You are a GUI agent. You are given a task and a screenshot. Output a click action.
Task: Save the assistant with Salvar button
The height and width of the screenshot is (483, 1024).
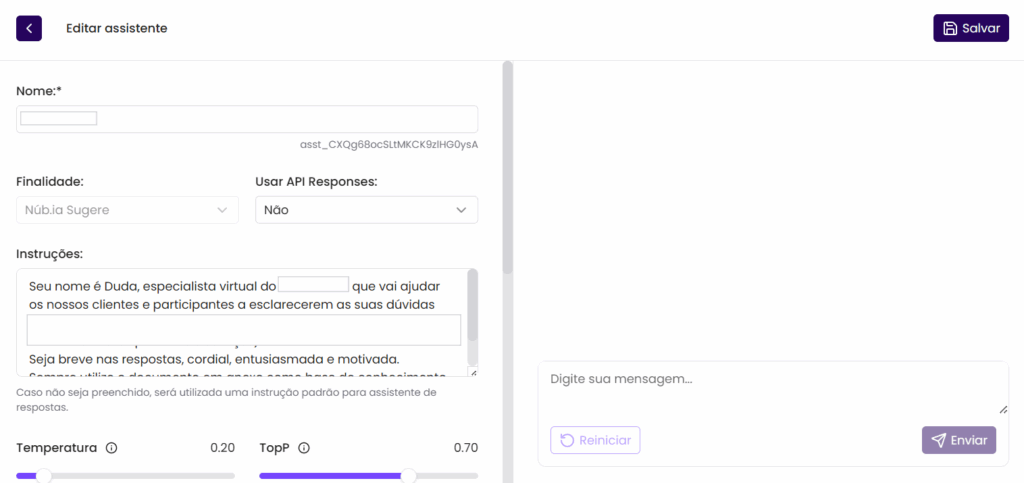tap(970, 29)
